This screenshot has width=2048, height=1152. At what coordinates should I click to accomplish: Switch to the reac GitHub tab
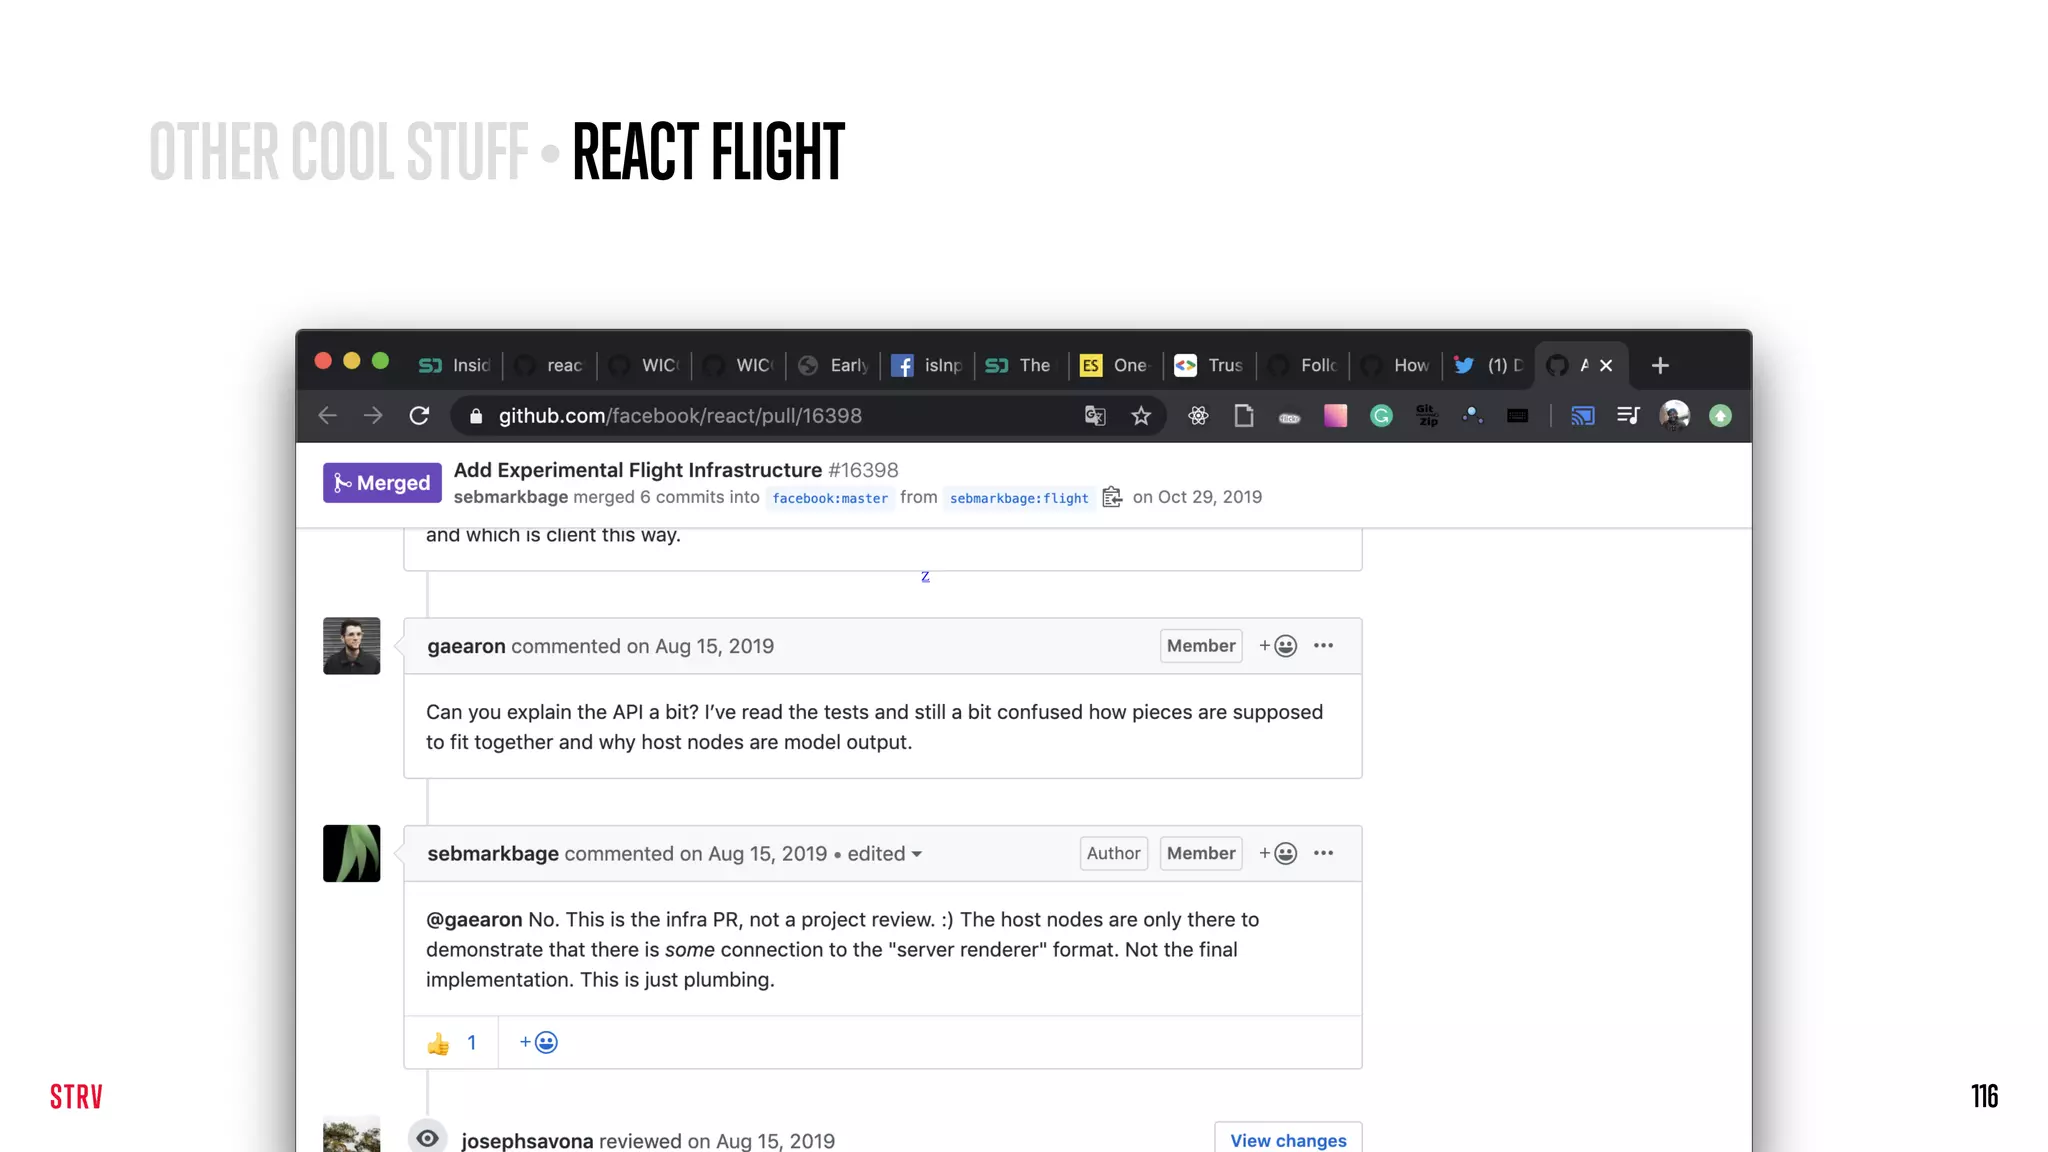click(x=549, y=366)
